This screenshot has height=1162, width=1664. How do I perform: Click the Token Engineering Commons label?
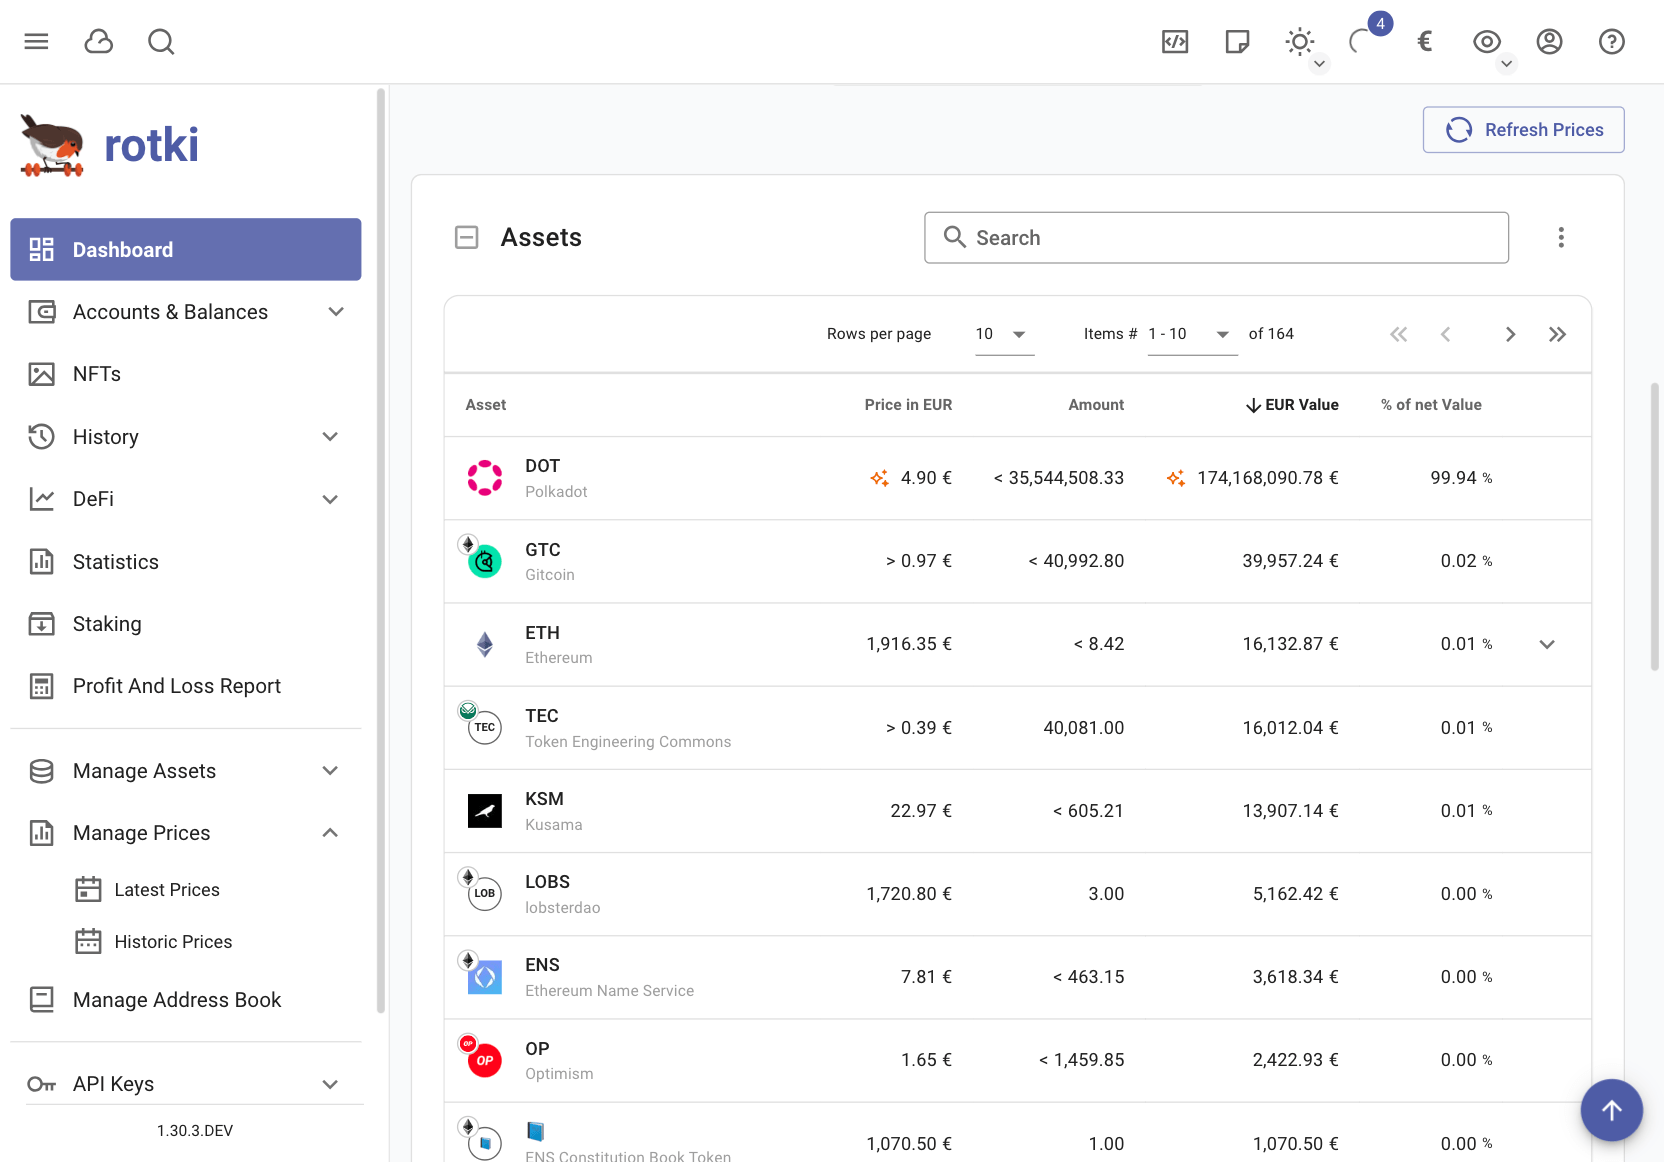tap(628, 742)
